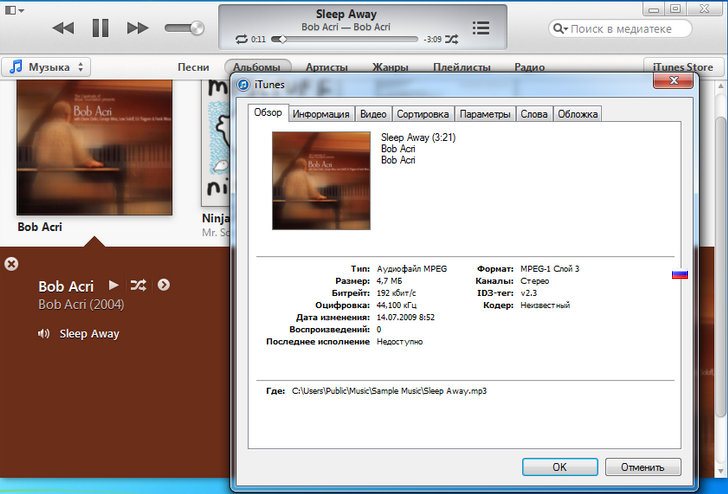Skip to the next track

tap(137, 28)
